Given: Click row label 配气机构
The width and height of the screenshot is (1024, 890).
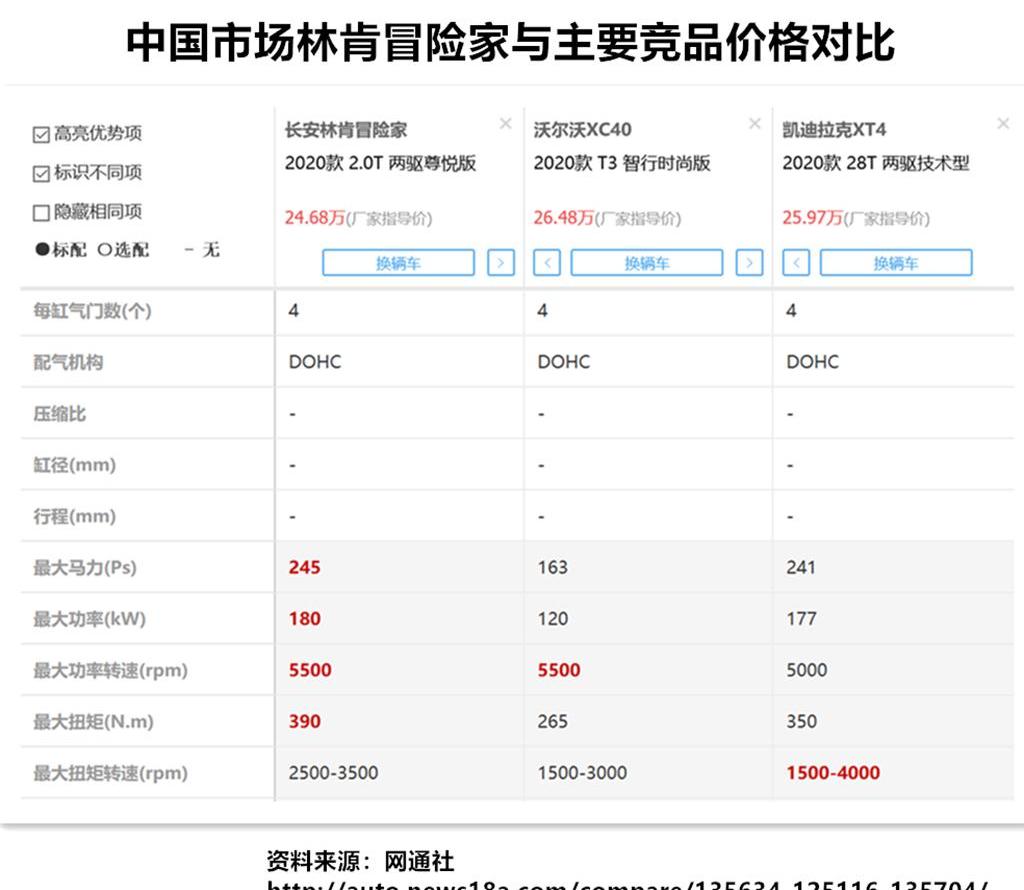Looking at the screenshot, I should (x=68, y=362).
